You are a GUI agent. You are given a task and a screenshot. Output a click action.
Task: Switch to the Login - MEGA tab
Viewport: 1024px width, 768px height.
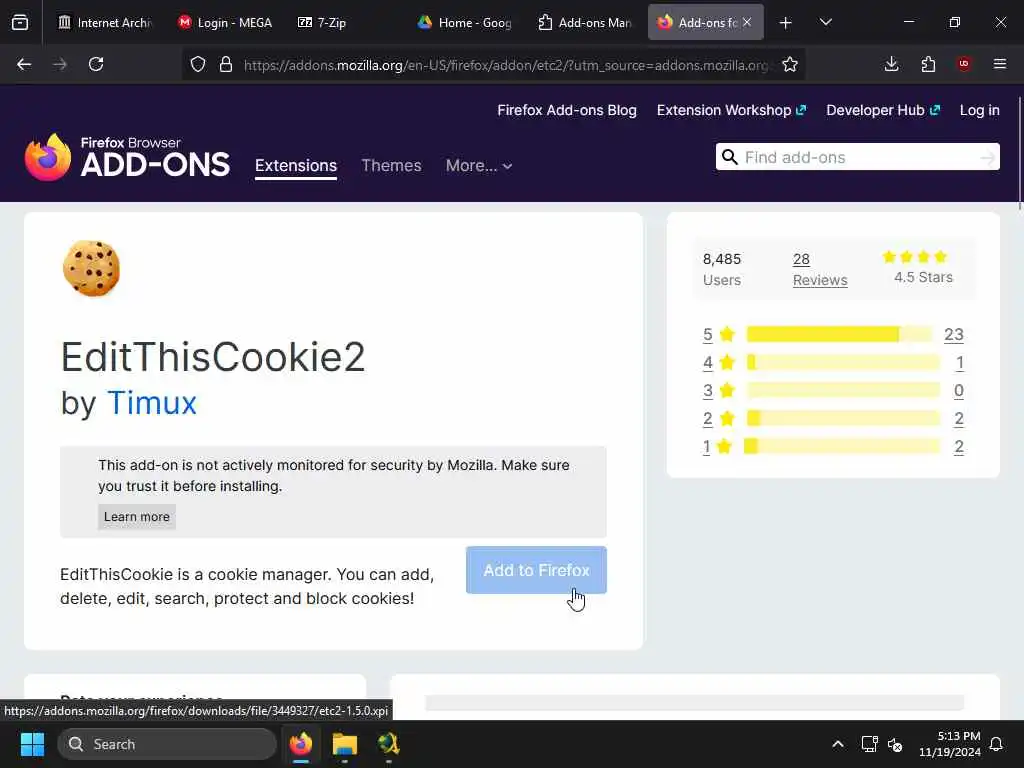225,22
